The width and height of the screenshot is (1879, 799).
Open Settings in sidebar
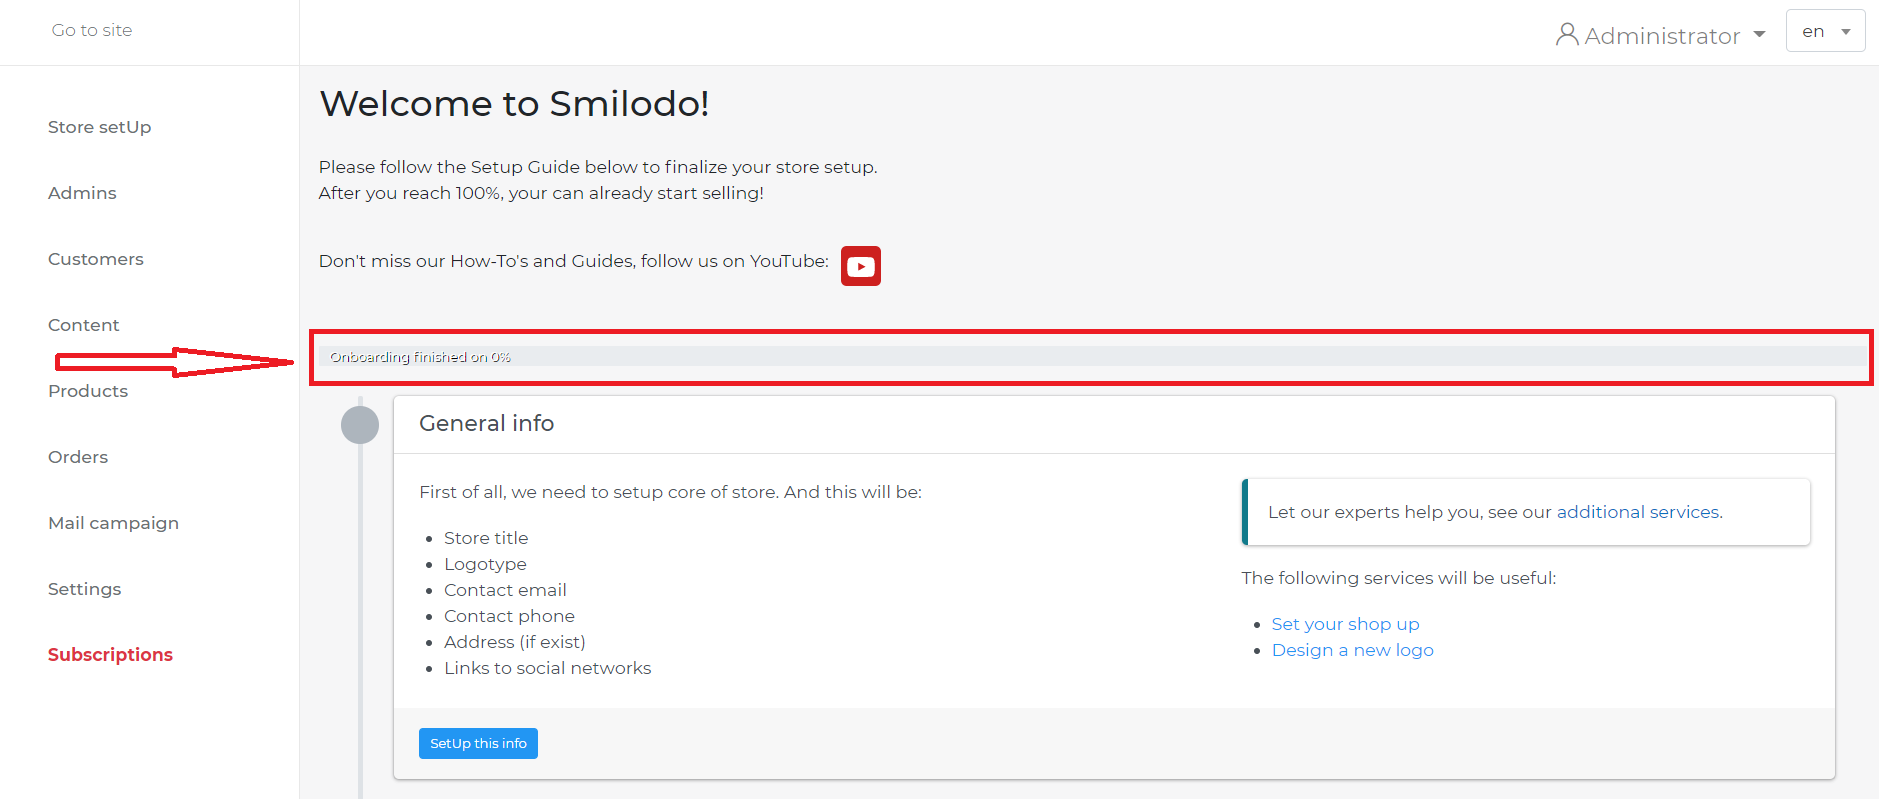(85, 589)
